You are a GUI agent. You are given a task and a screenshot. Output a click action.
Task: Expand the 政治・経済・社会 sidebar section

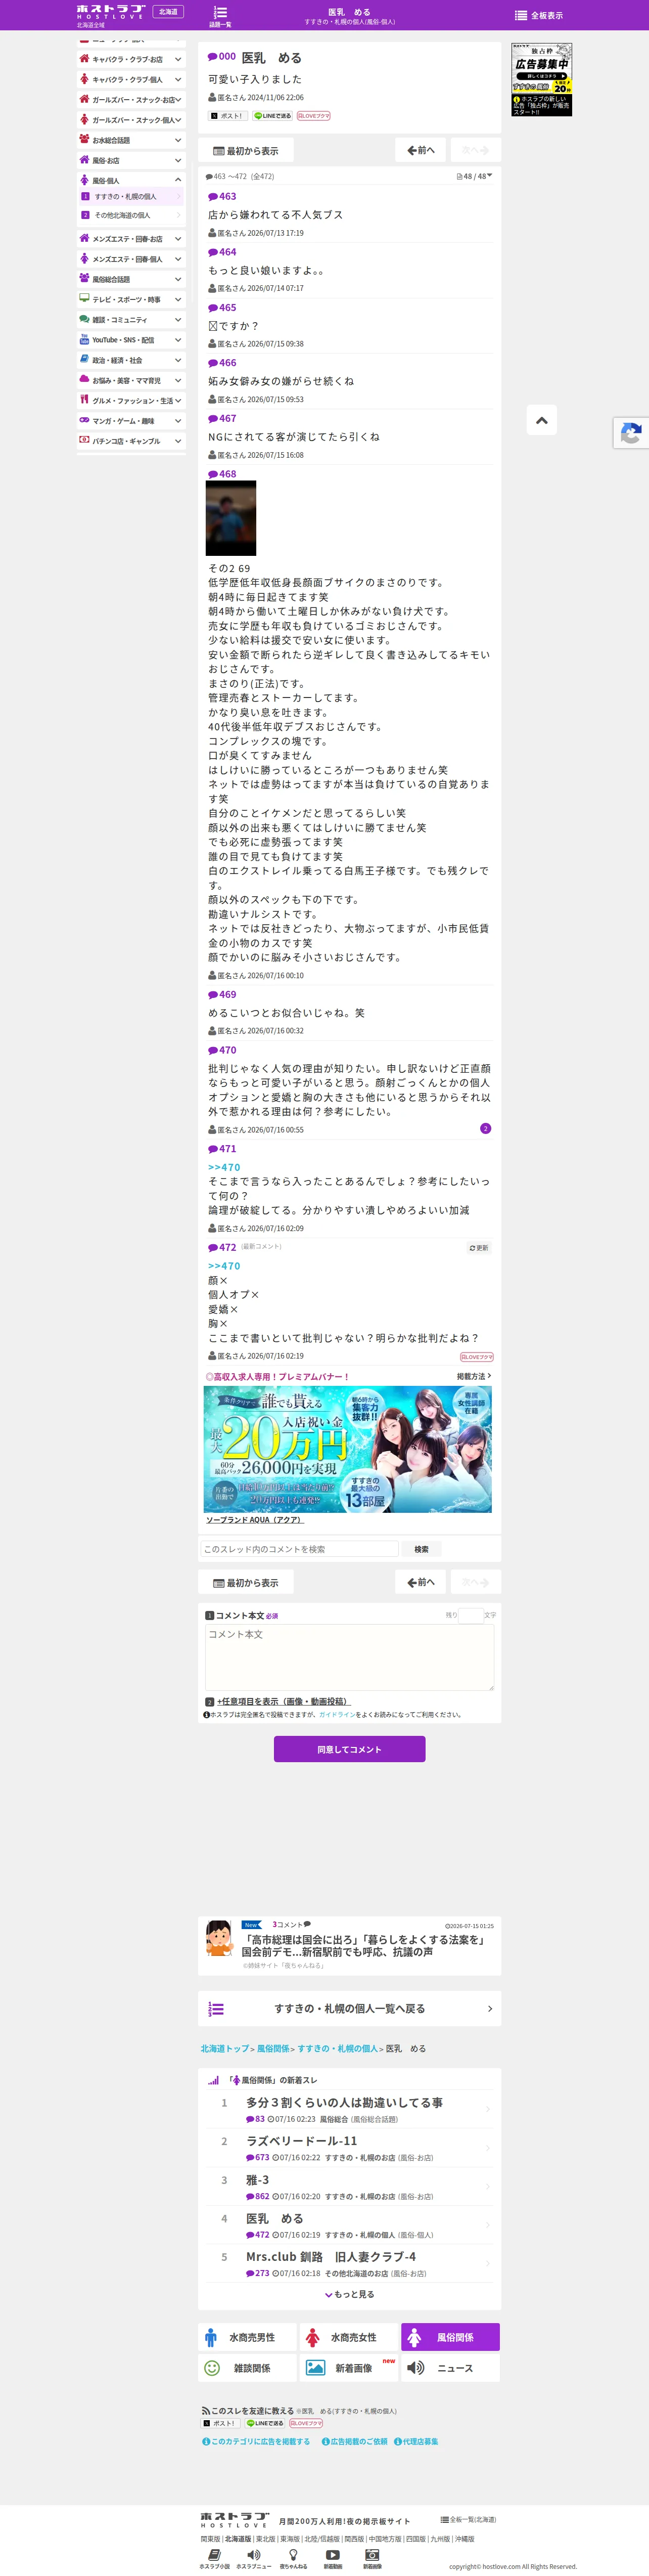click(131, 360)
